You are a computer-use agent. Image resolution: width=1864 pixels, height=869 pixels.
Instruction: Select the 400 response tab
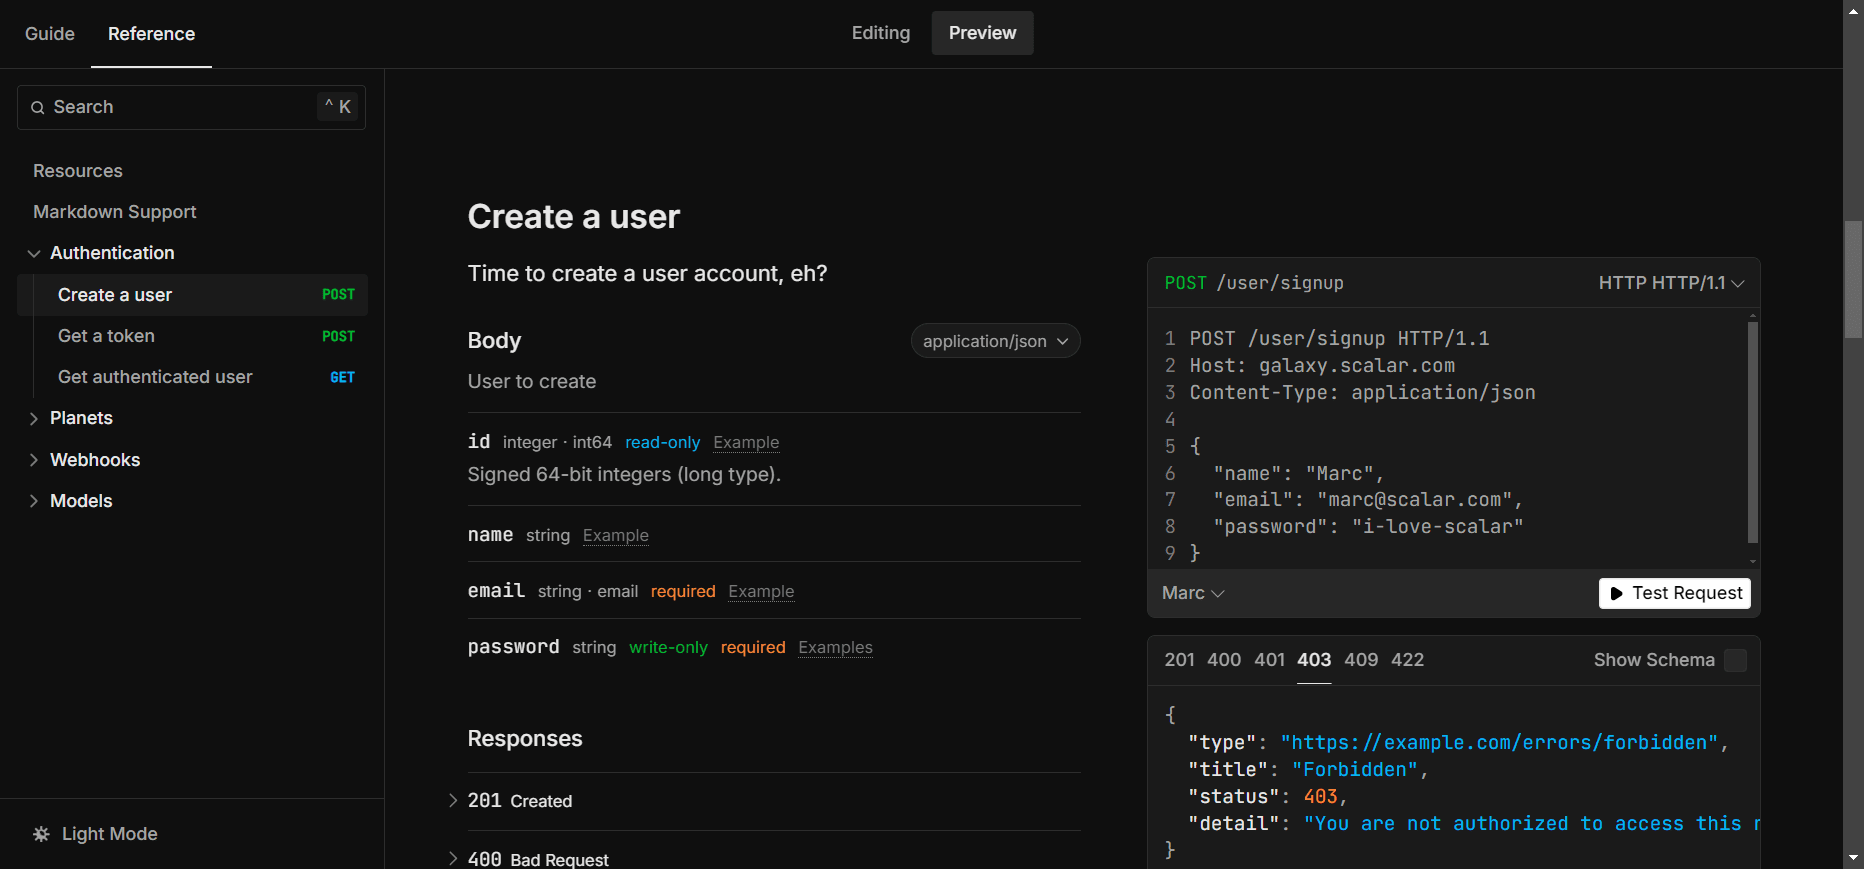pos(1224,660)
